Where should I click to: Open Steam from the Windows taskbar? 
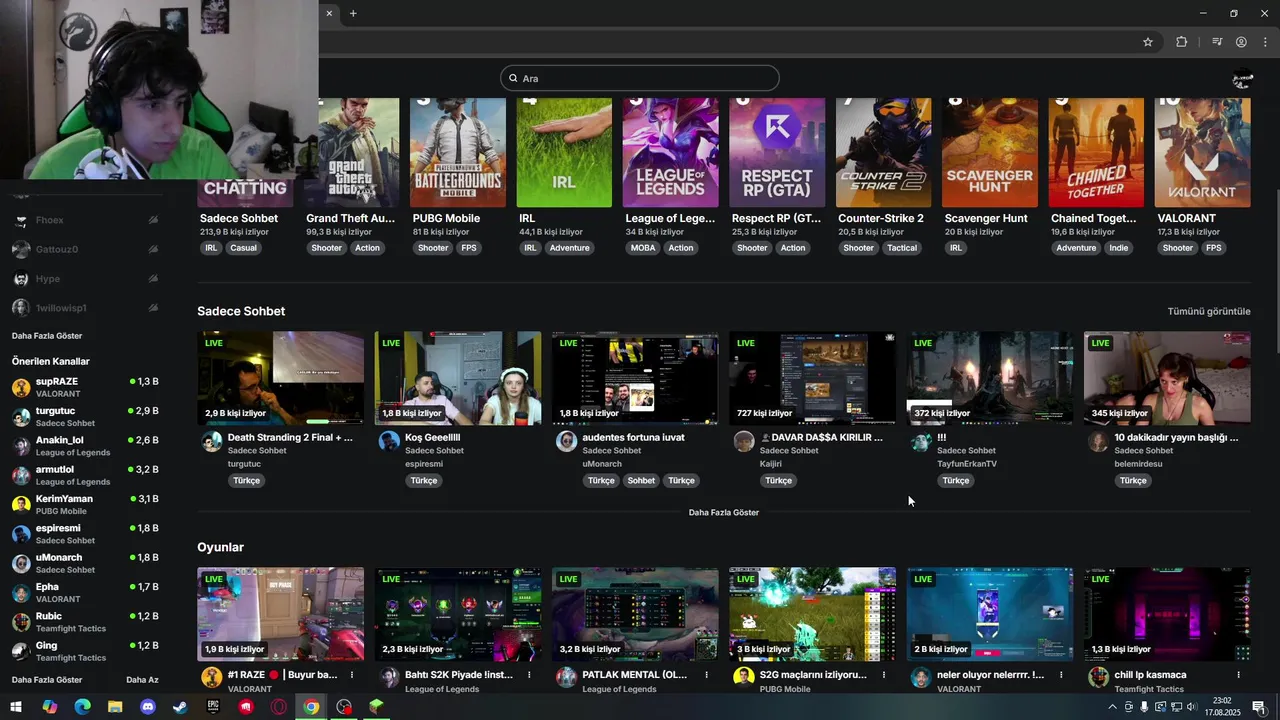pyautogui.click(x=180, y=707)
